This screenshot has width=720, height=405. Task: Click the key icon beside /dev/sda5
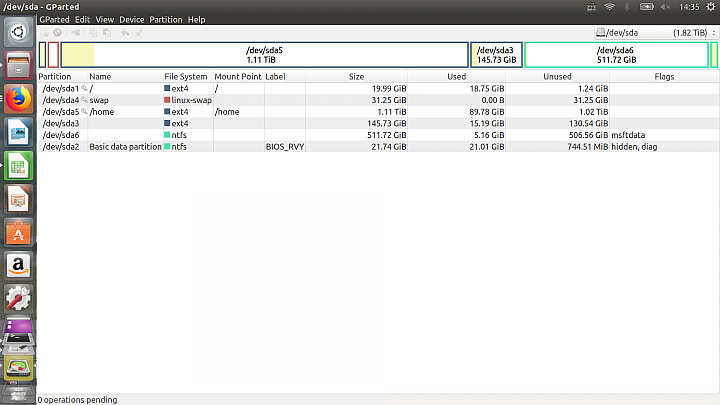click(84, 112)
